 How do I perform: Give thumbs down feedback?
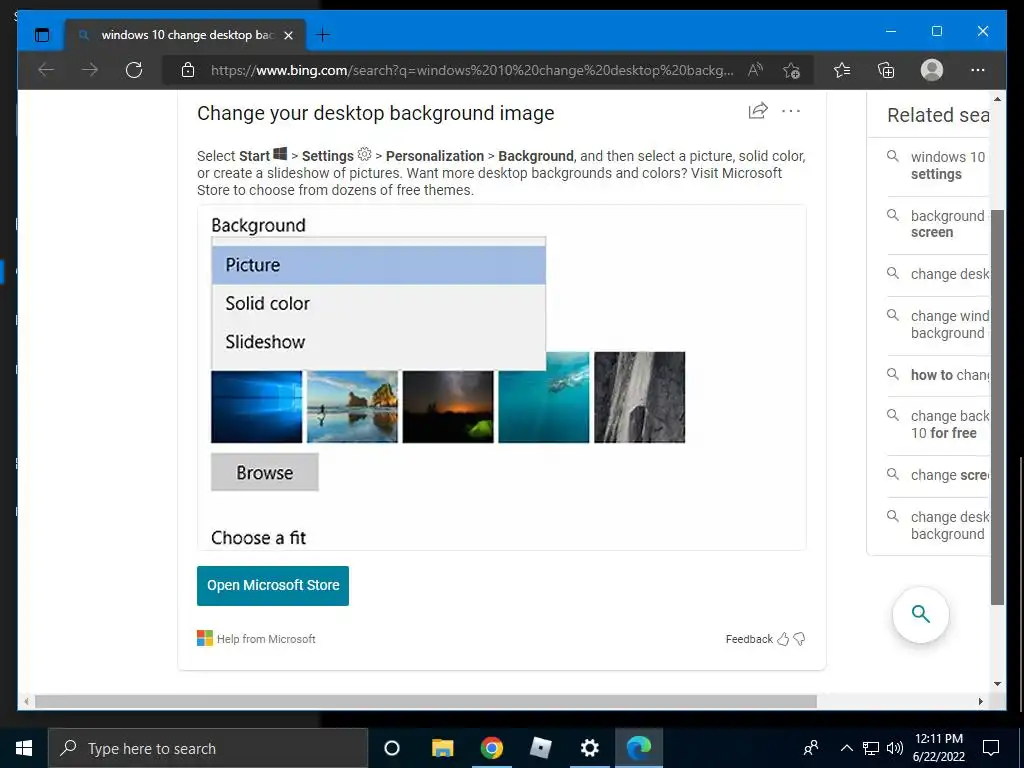tap(799, 639)
